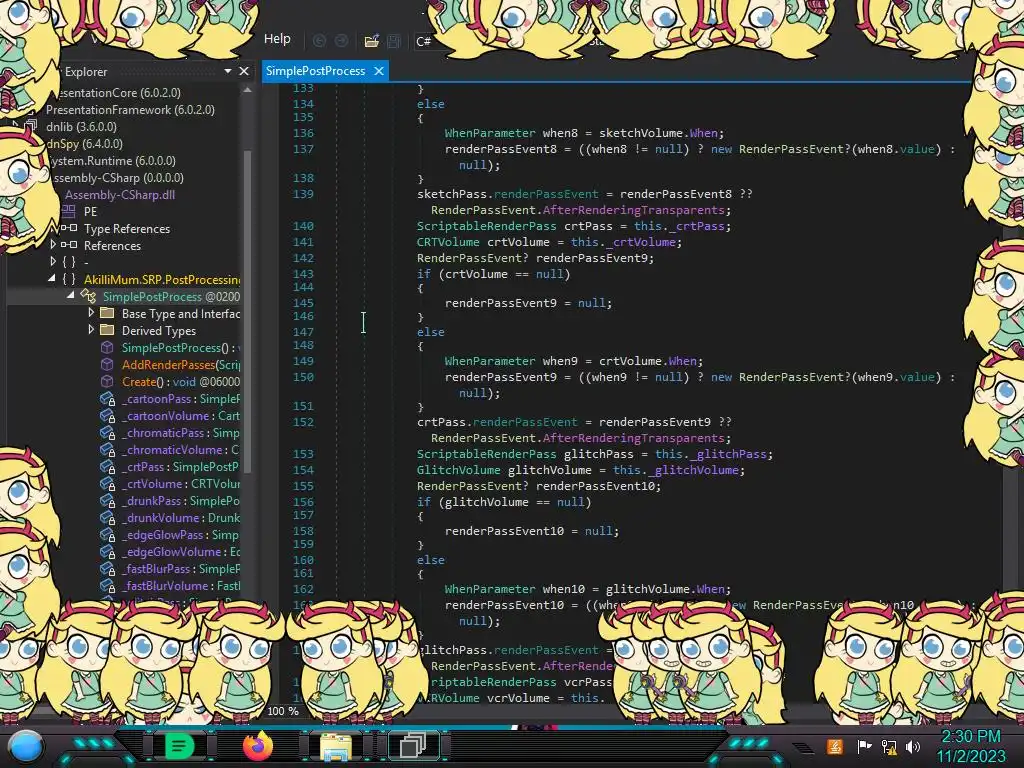
Task: Click the Open file folder icon
Action: 372,41
